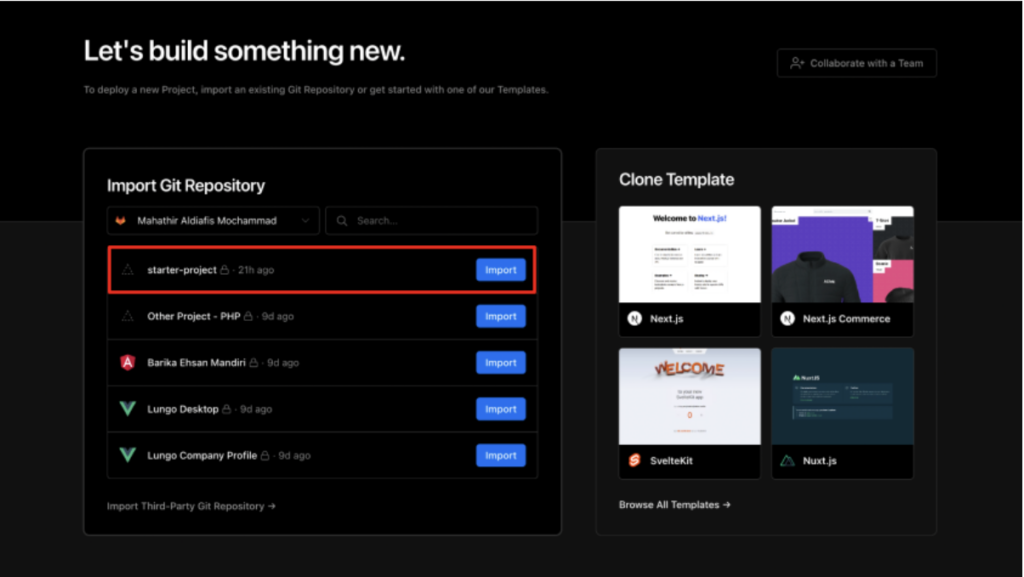
Task: Click the Vue icon beside Lungo Company Profile
Action: coord(126,455)
